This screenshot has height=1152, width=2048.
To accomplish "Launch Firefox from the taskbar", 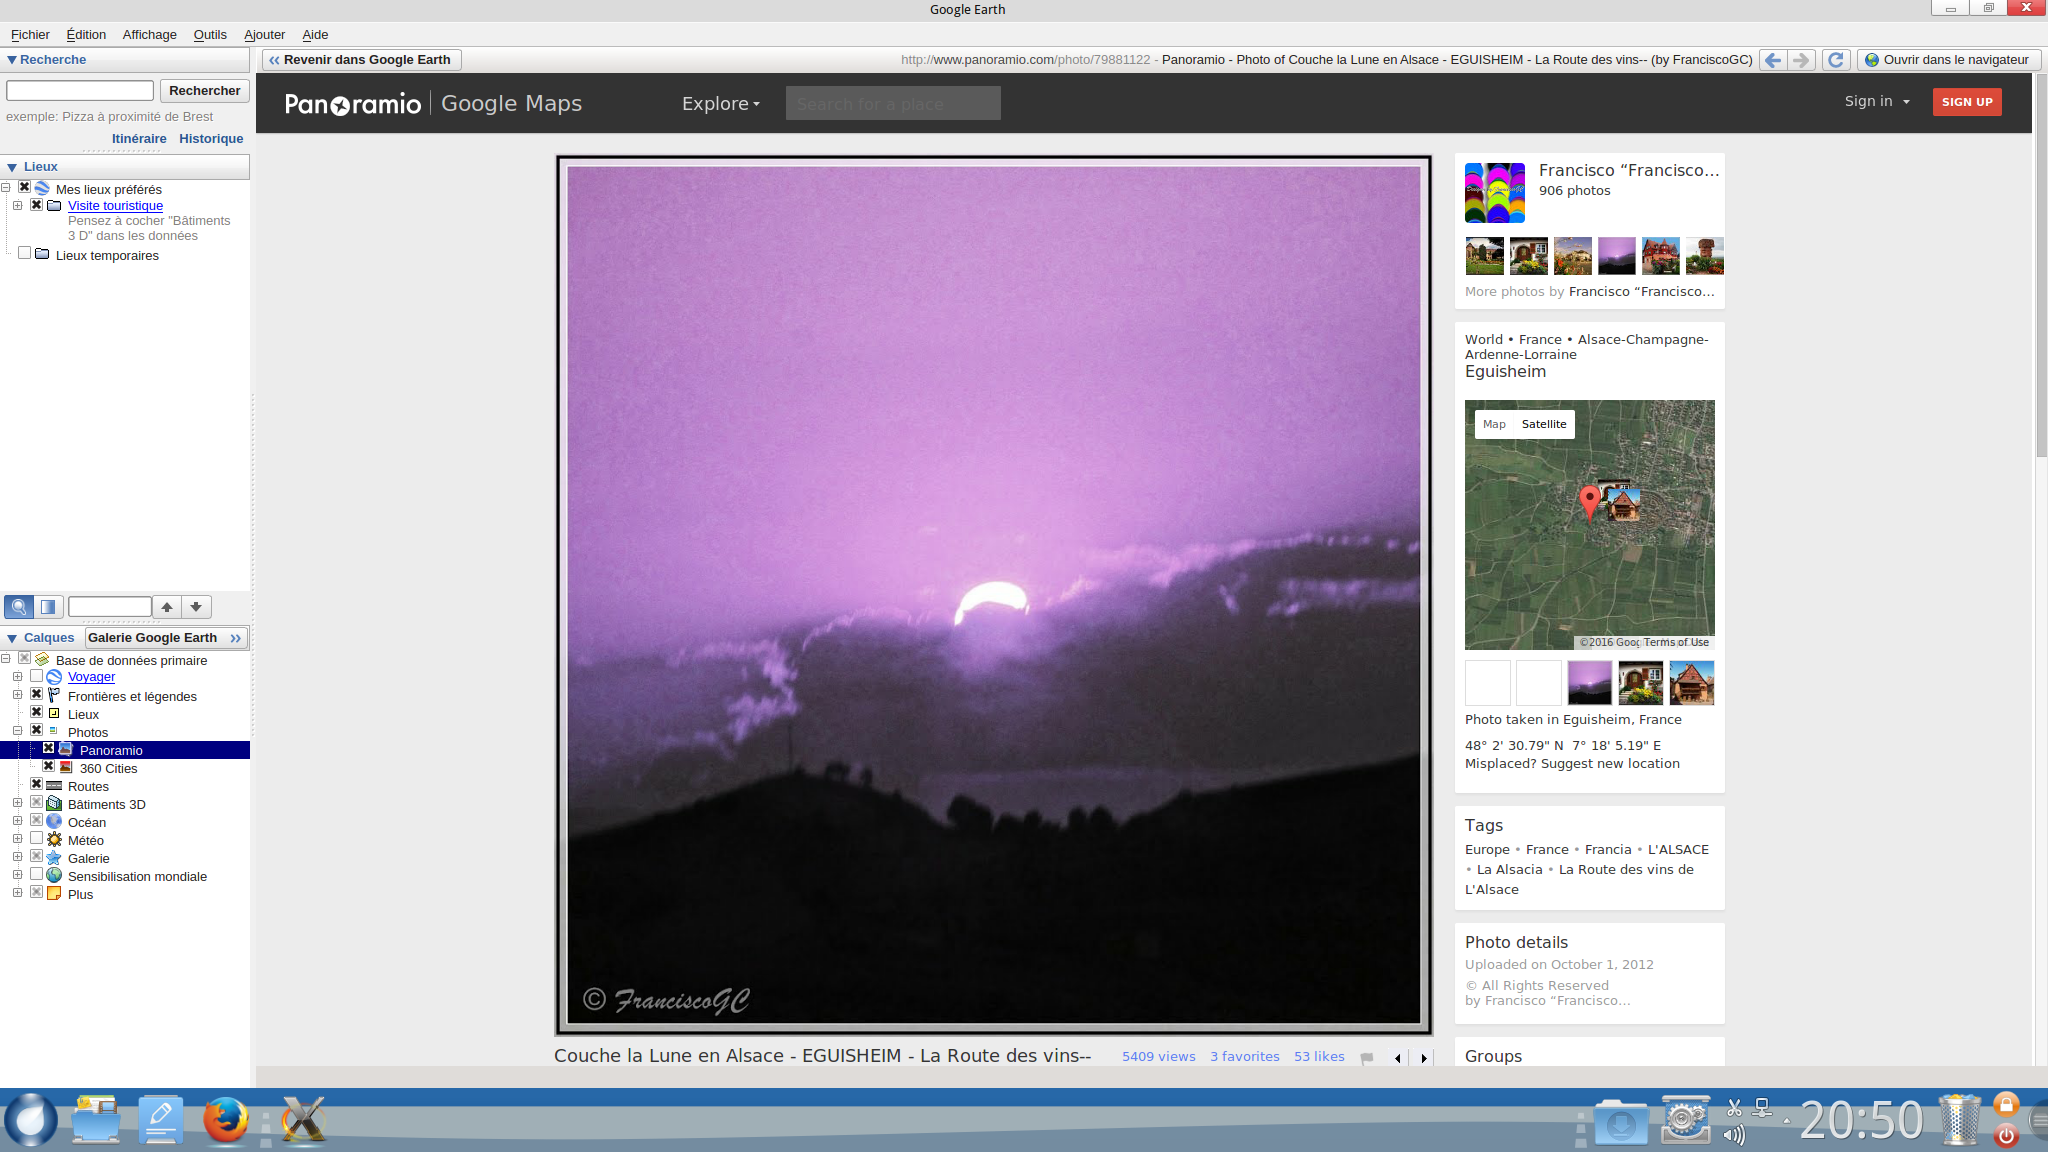I will tap(226, 1119).
